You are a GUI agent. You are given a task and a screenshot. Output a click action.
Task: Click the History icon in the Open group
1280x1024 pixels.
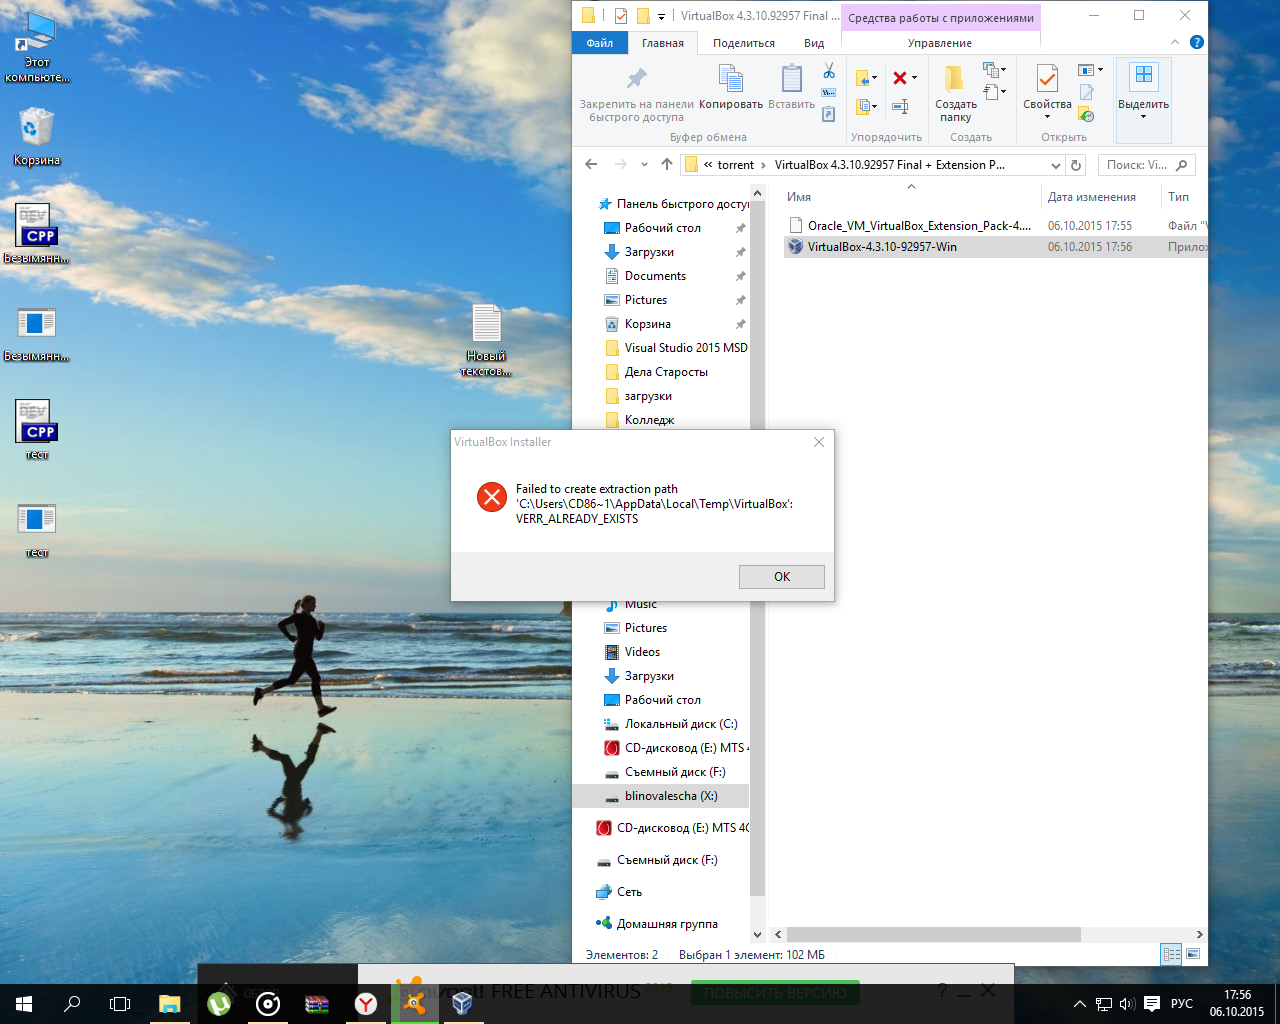[1087, 115]
